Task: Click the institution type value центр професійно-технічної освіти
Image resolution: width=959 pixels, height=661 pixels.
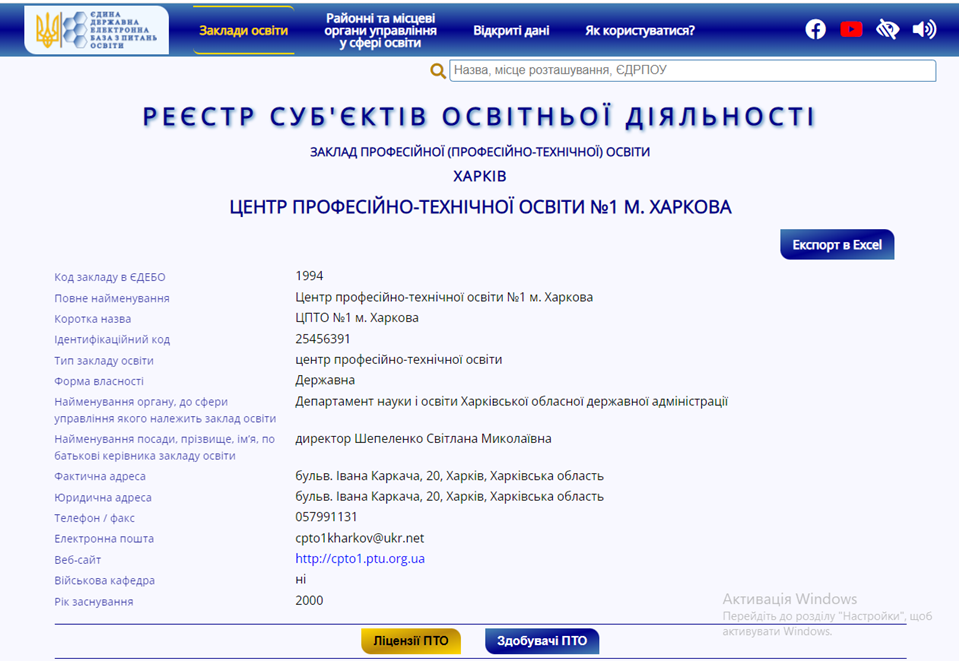Action: [398, 360]
